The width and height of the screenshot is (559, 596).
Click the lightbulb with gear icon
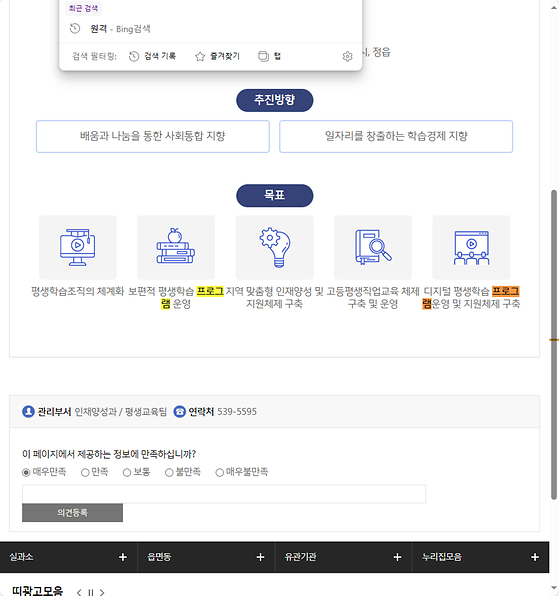(x=275, y=247)
